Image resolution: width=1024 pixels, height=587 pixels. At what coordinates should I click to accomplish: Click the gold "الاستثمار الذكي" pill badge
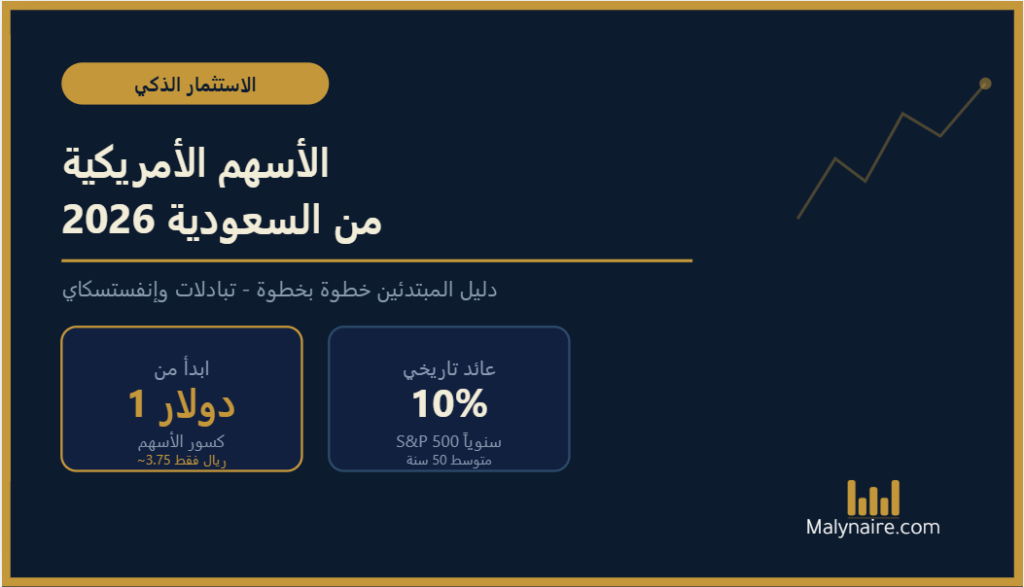[195, 84]
